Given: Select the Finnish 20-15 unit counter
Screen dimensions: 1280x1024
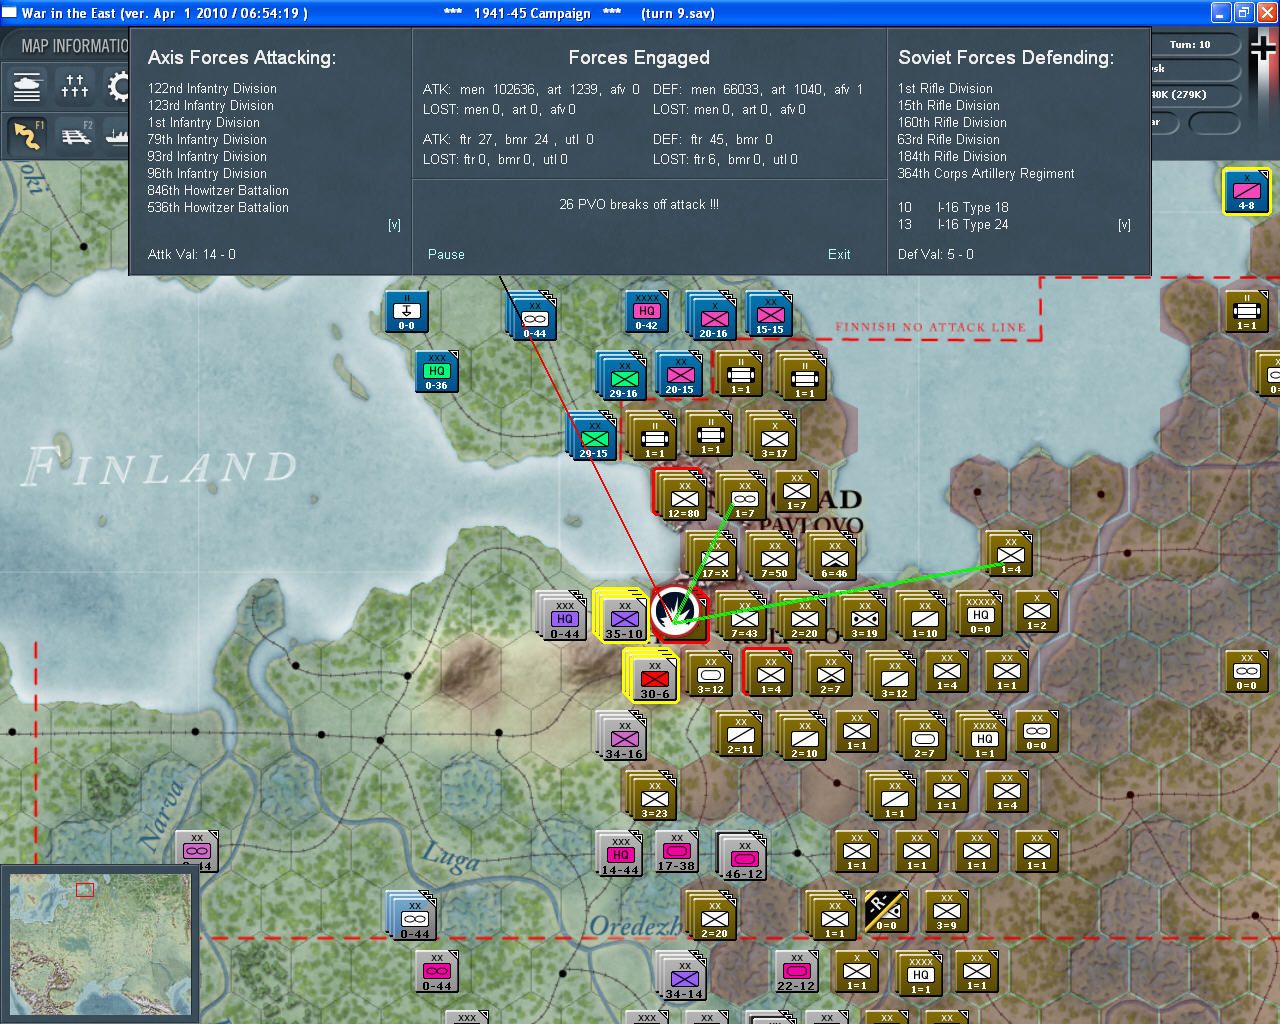Looking at the screenshot, I should pyautogui.click(x=680, y=376).
